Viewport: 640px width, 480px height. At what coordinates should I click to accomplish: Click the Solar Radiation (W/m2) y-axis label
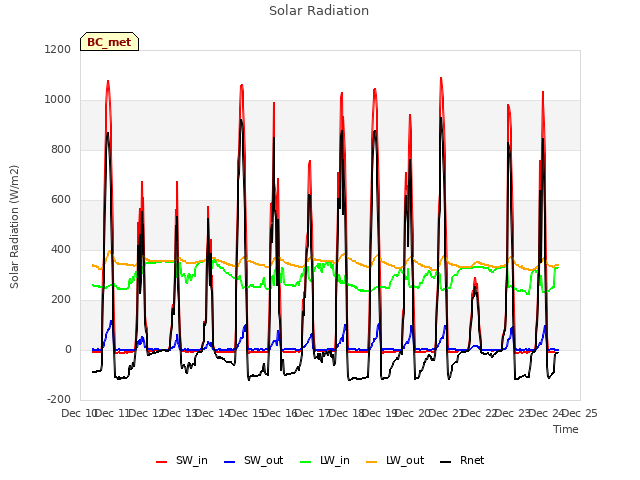click(14, 227)
